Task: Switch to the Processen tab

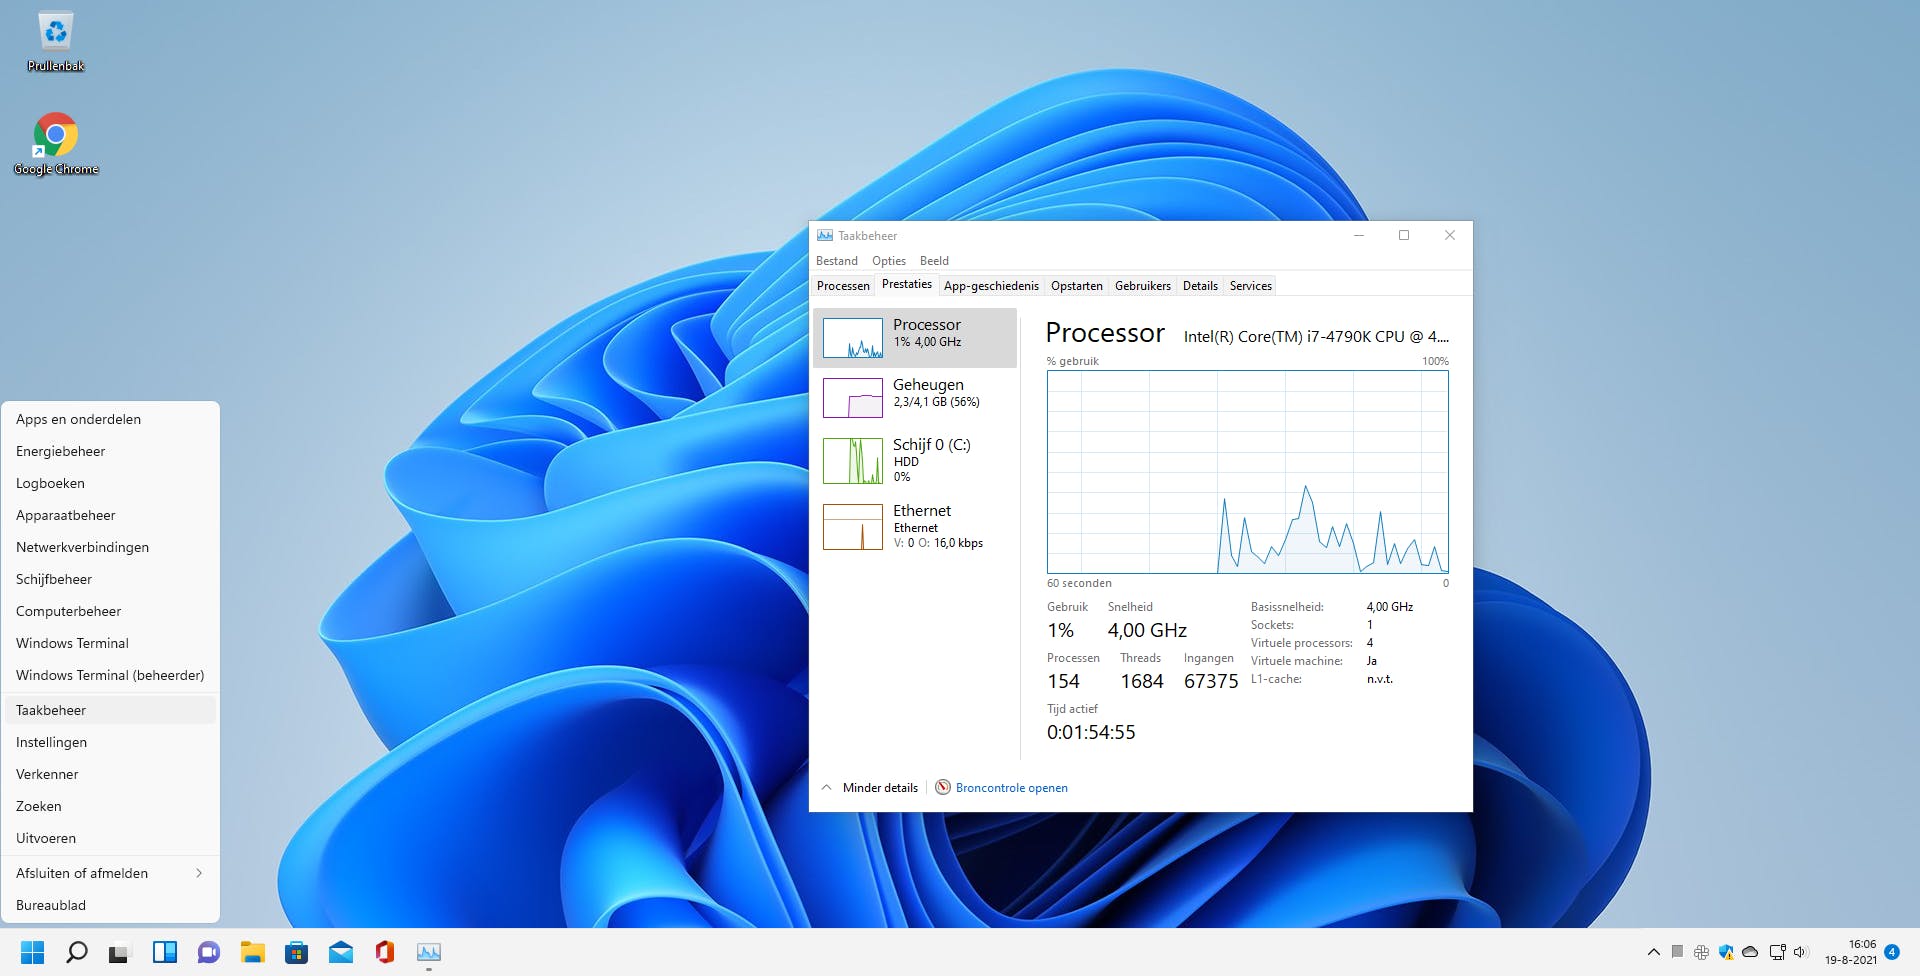Action: (843, 286)
